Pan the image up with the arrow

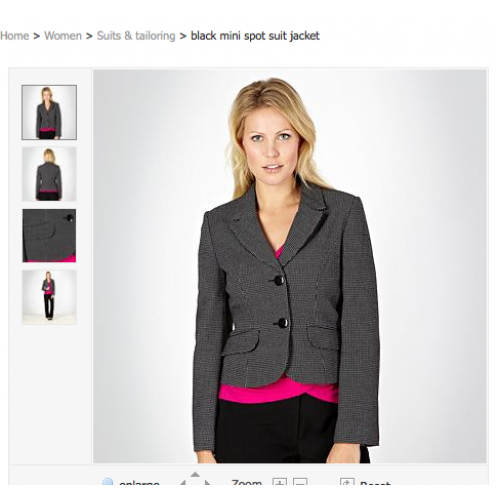tap(195, 474)
